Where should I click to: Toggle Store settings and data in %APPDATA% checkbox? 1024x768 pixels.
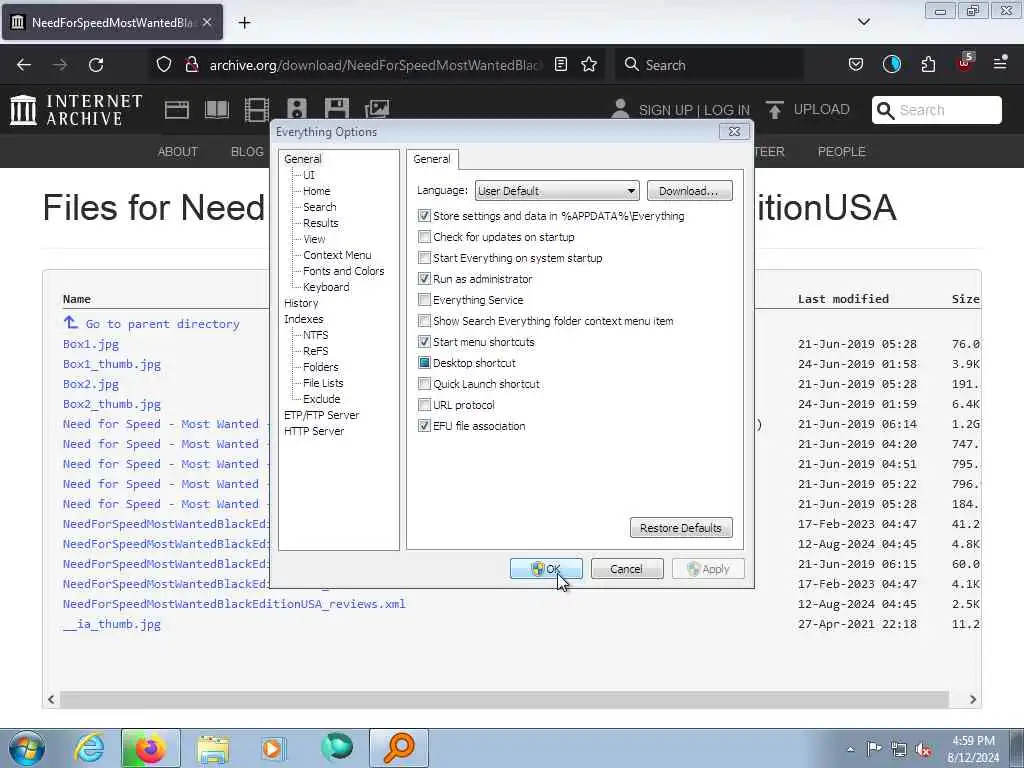click(424, 216)
